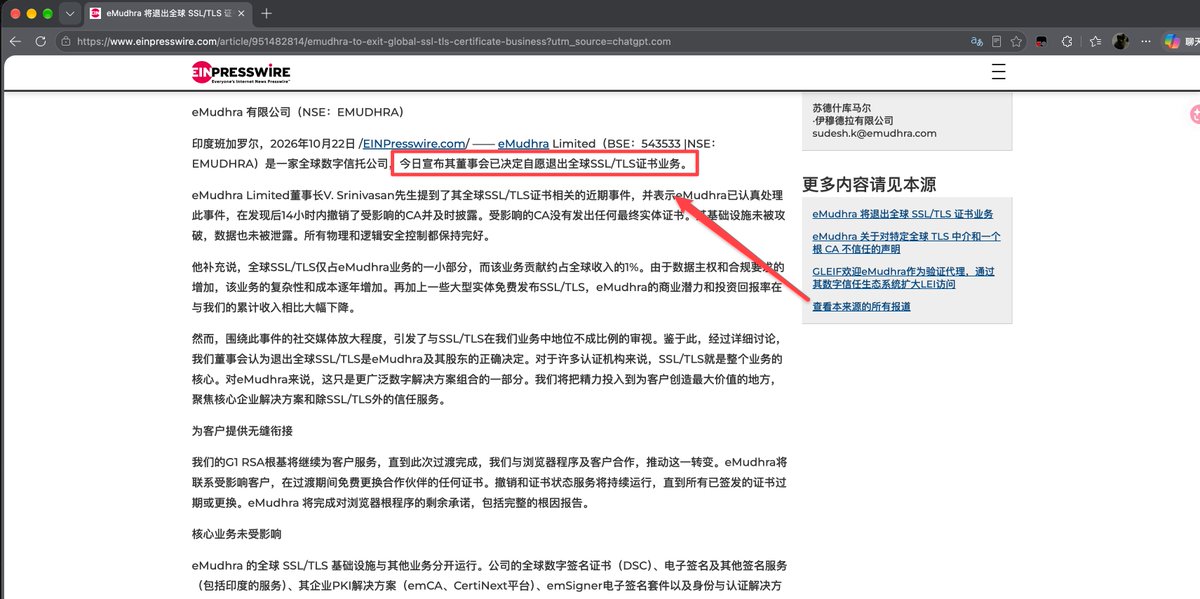This screenshot has height=599, width=1200.
Task: Go back with the browser back arrow
Action: point(16,42)
